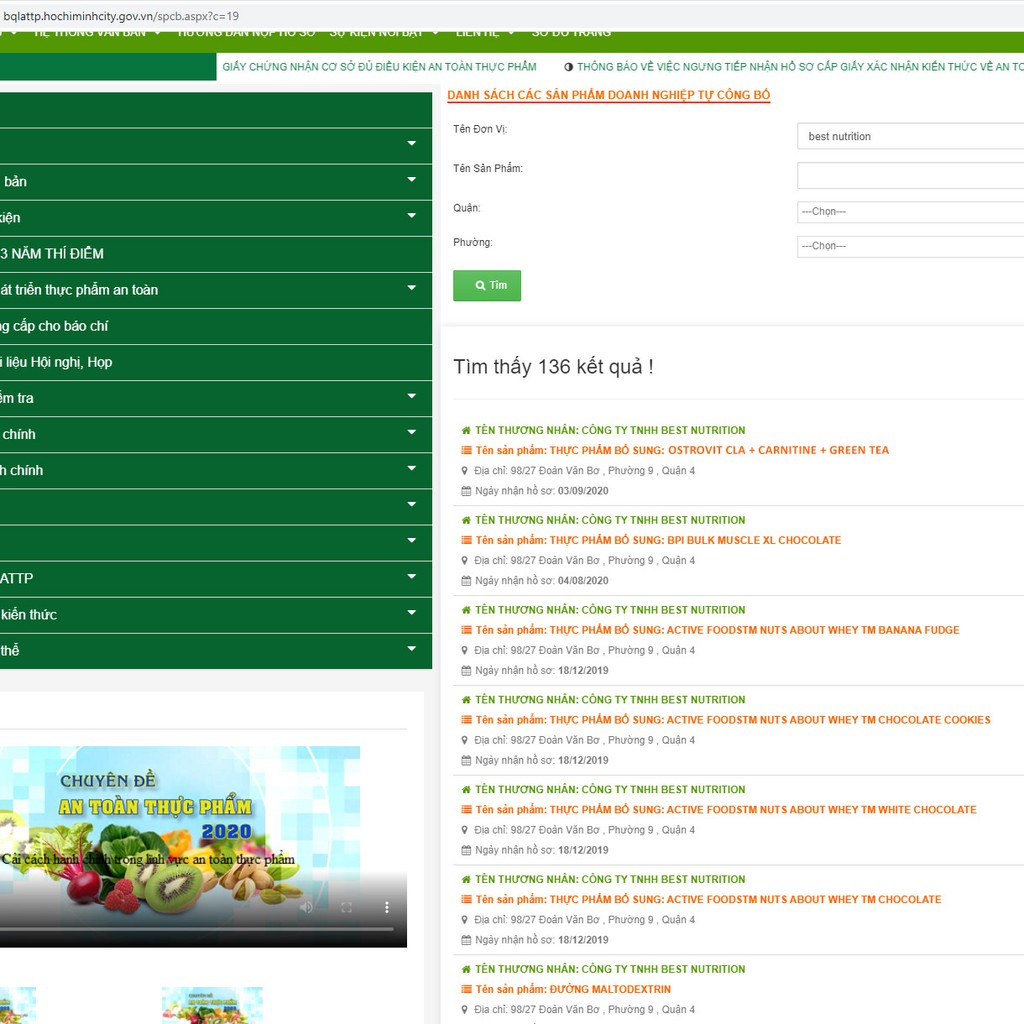Image resolution: width=1024 pixels, height=1024 pixels.
Task: Click location pin icon in second result's address
Action: pos(465,560)
